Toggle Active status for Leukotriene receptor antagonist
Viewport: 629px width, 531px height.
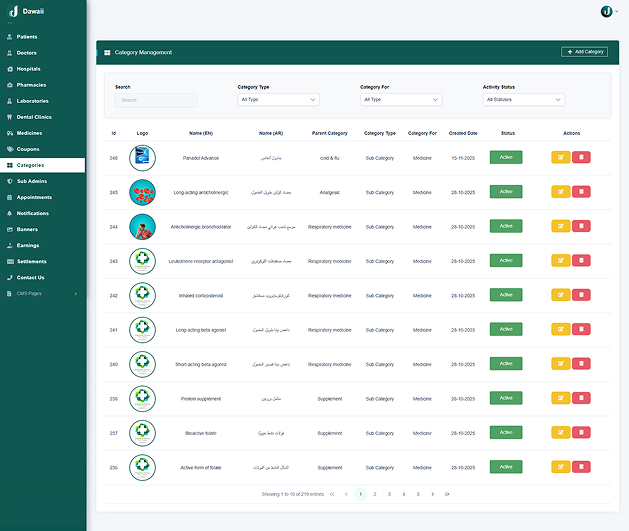coord(505,261)
